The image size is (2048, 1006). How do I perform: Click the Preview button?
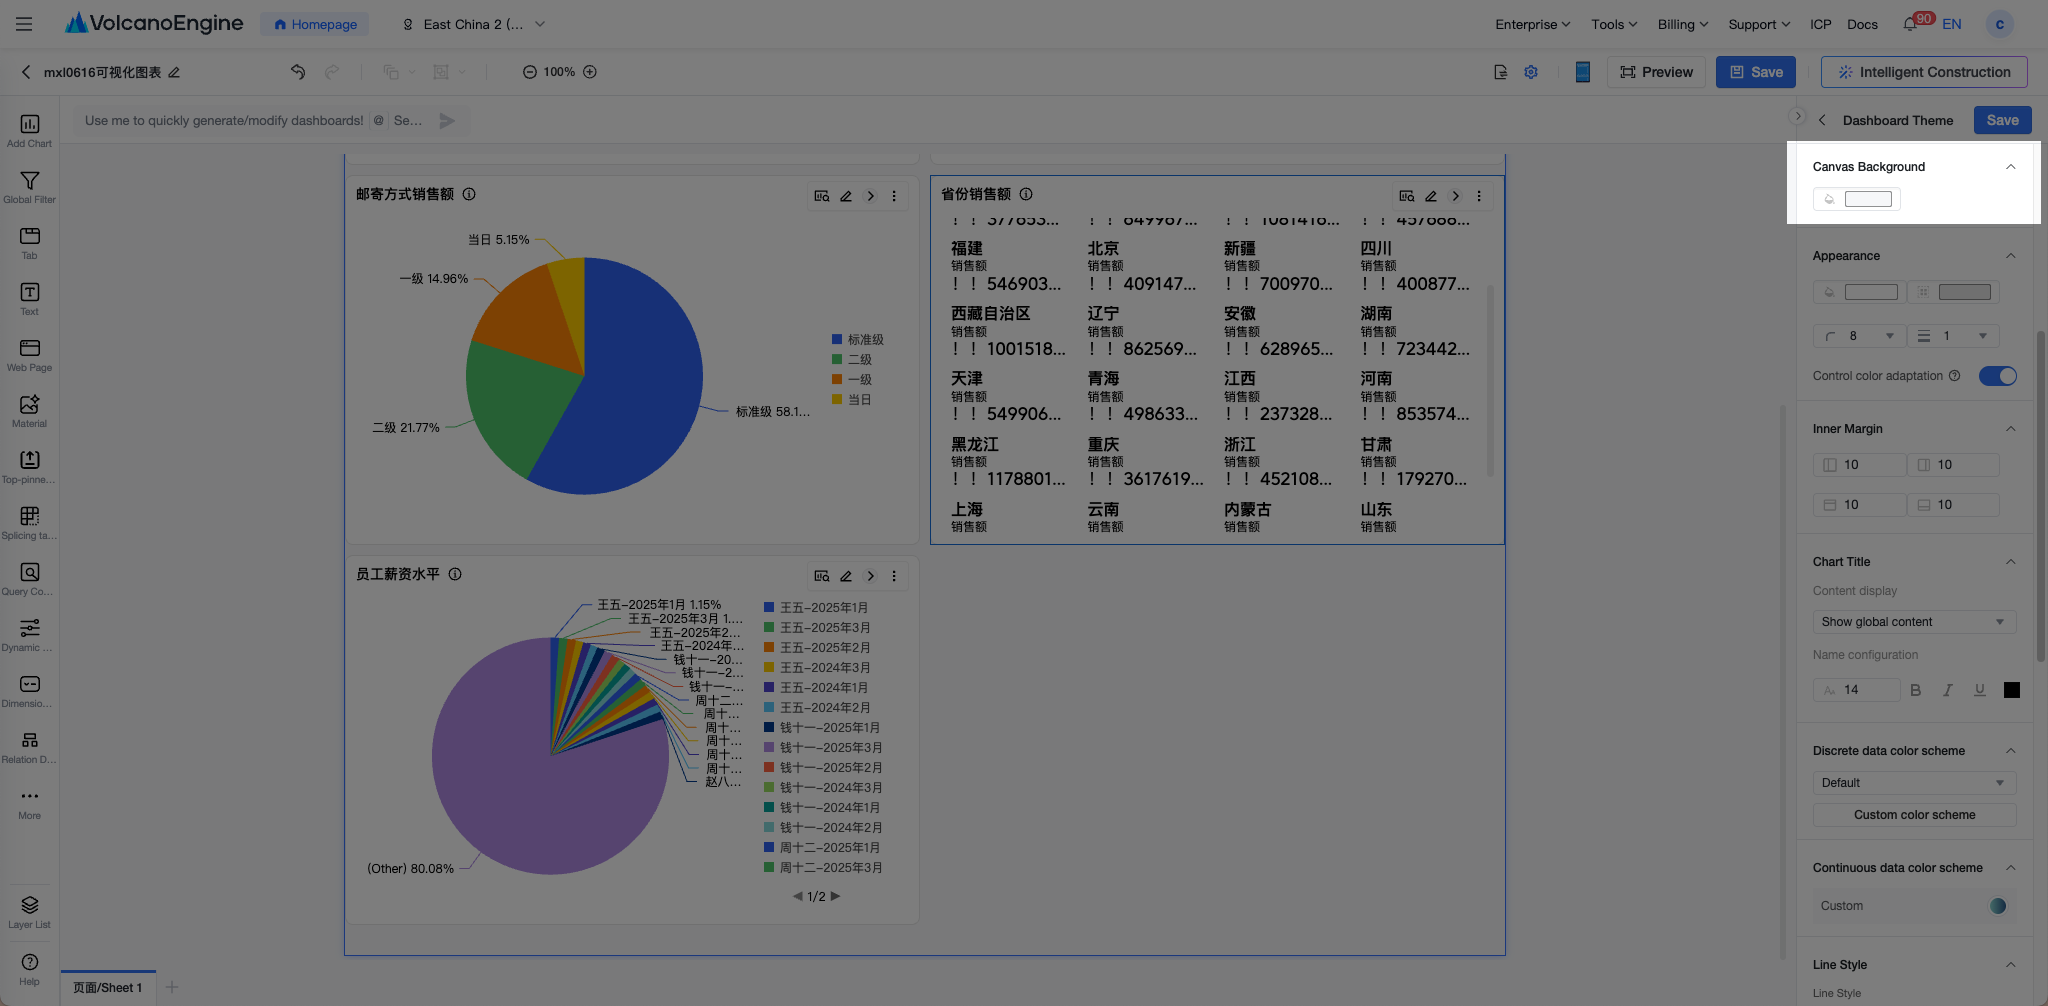pos(1656,72)
